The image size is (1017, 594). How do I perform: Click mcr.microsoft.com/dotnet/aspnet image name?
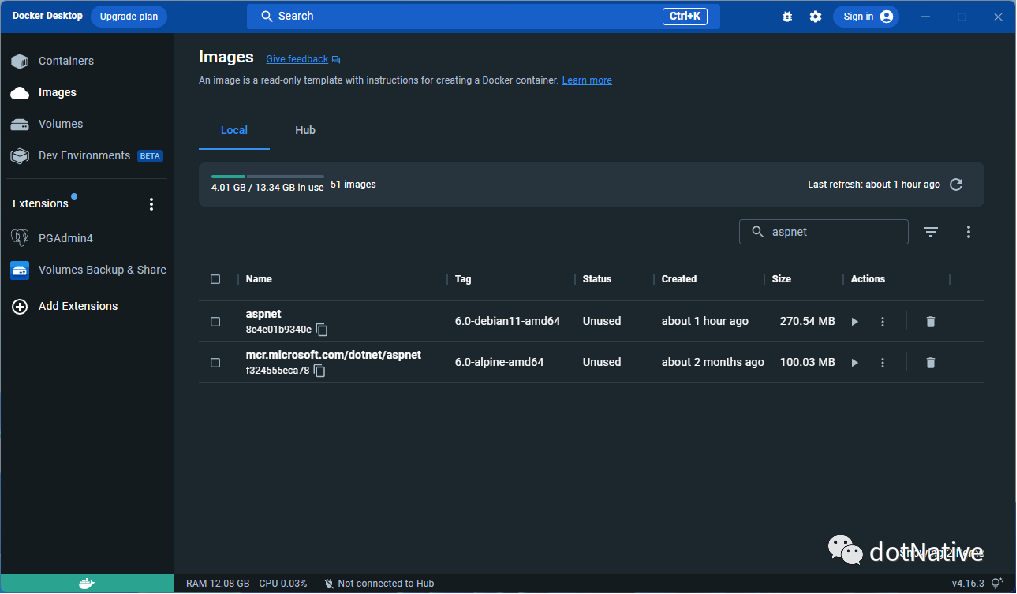click(333, 355)
